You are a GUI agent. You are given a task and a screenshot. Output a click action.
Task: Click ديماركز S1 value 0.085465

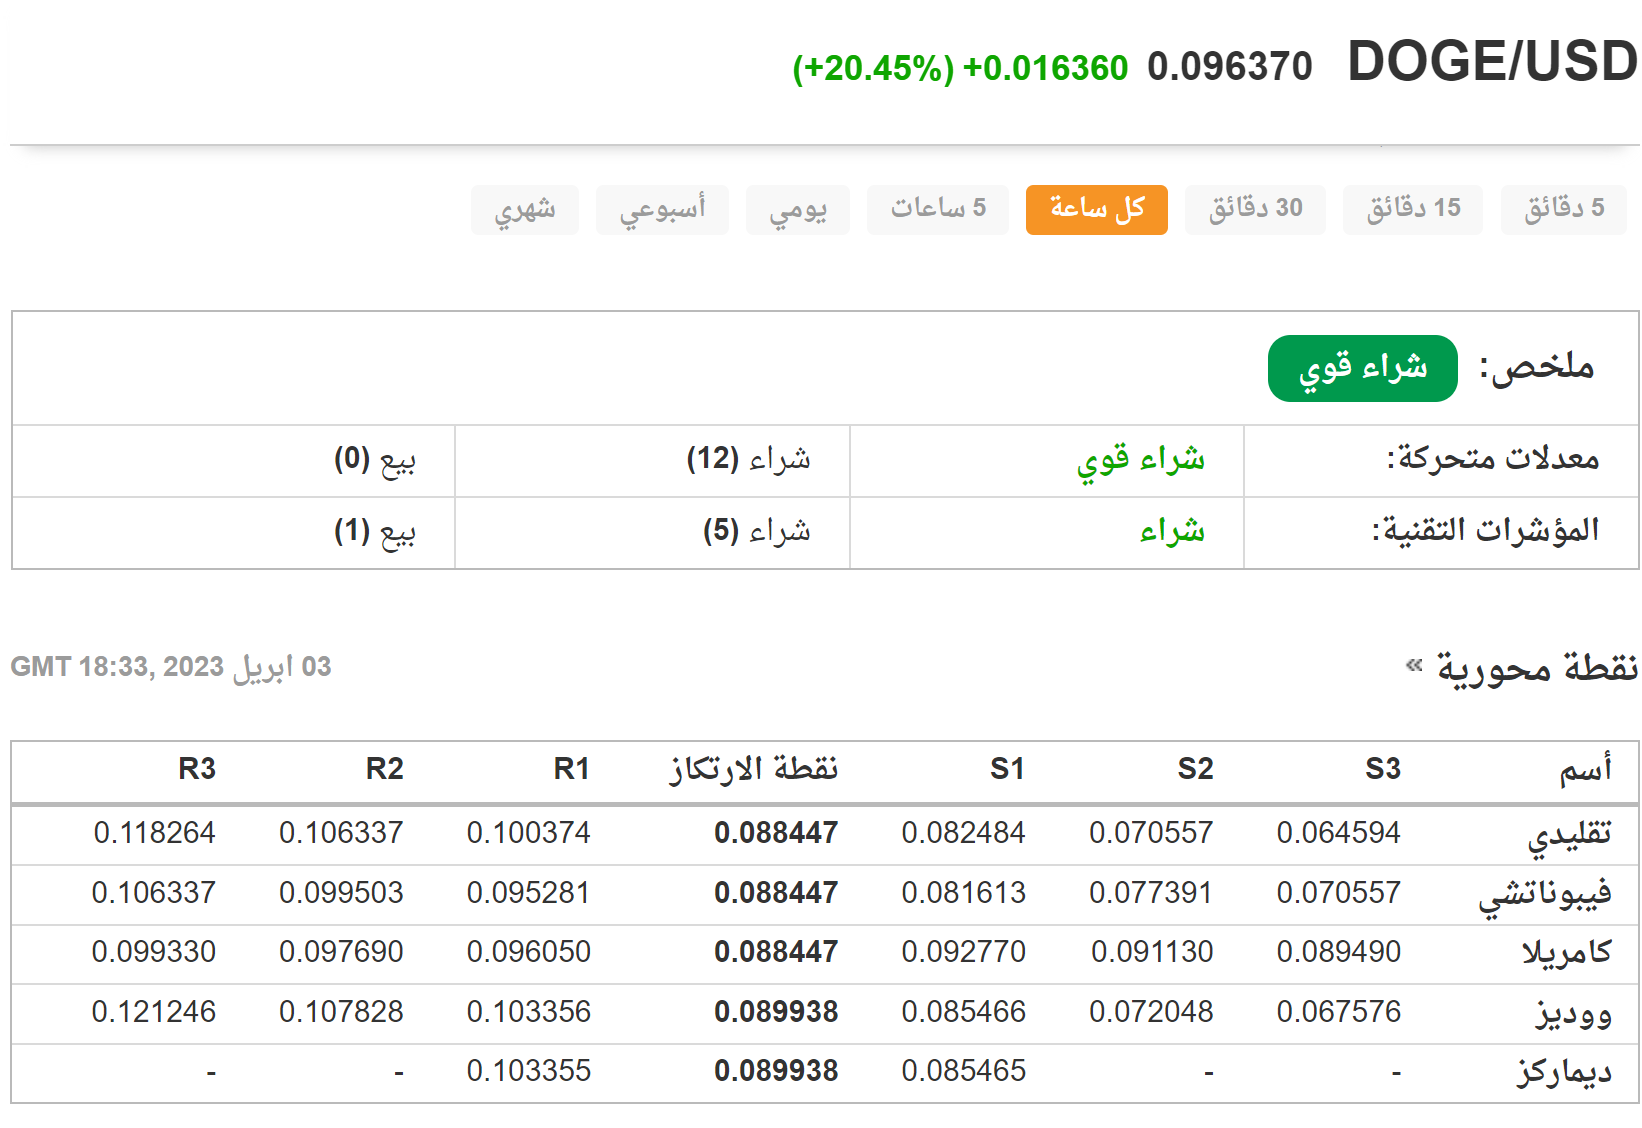[x=963, y=1071]
